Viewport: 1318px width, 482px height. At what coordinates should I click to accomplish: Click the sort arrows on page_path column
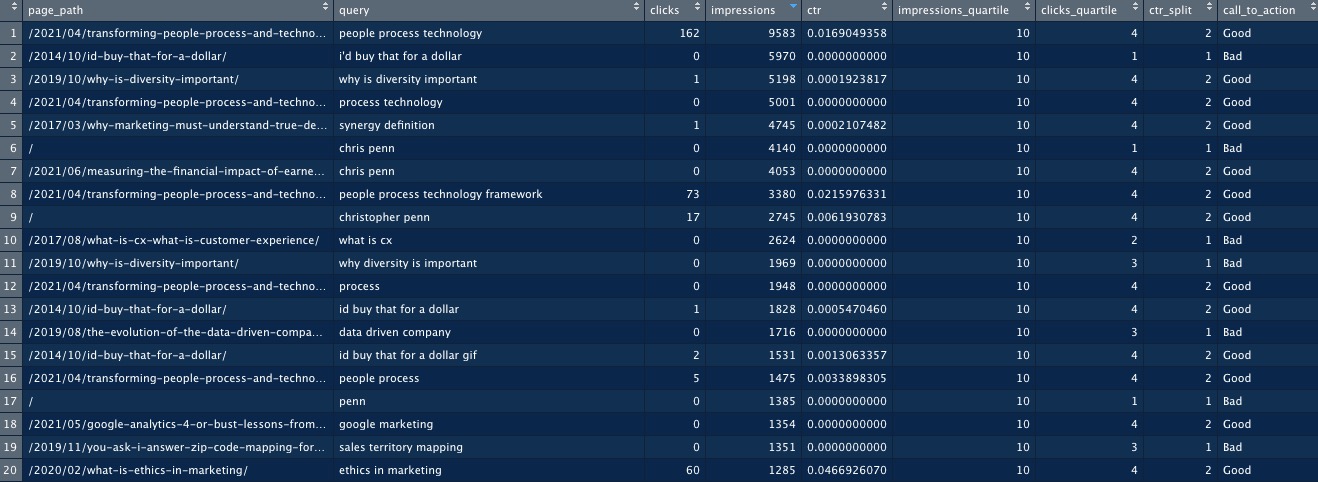(325, 9)
